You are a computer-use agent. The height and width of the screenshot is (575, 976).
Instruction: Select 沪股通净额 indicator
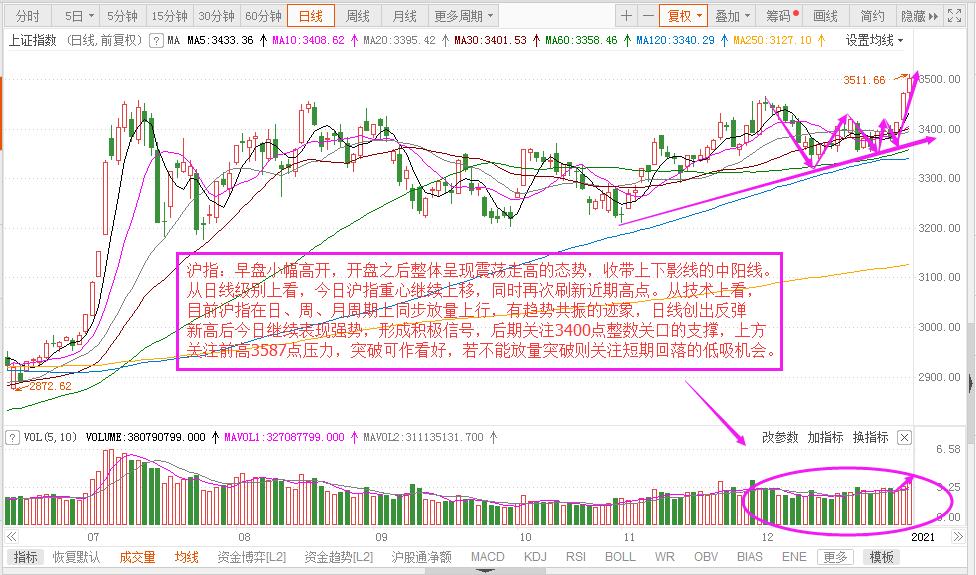pyautogui.click(x=421, y=557)
